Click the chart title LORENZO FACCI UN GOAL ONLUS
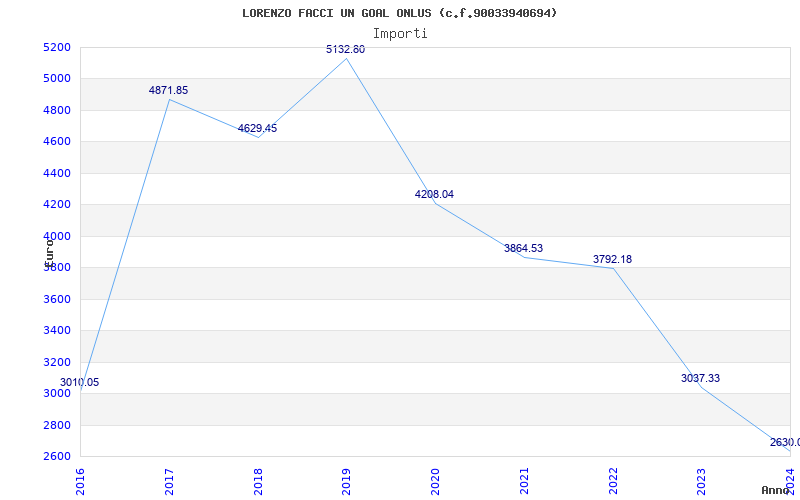800x500 pixels. (336, 13)
